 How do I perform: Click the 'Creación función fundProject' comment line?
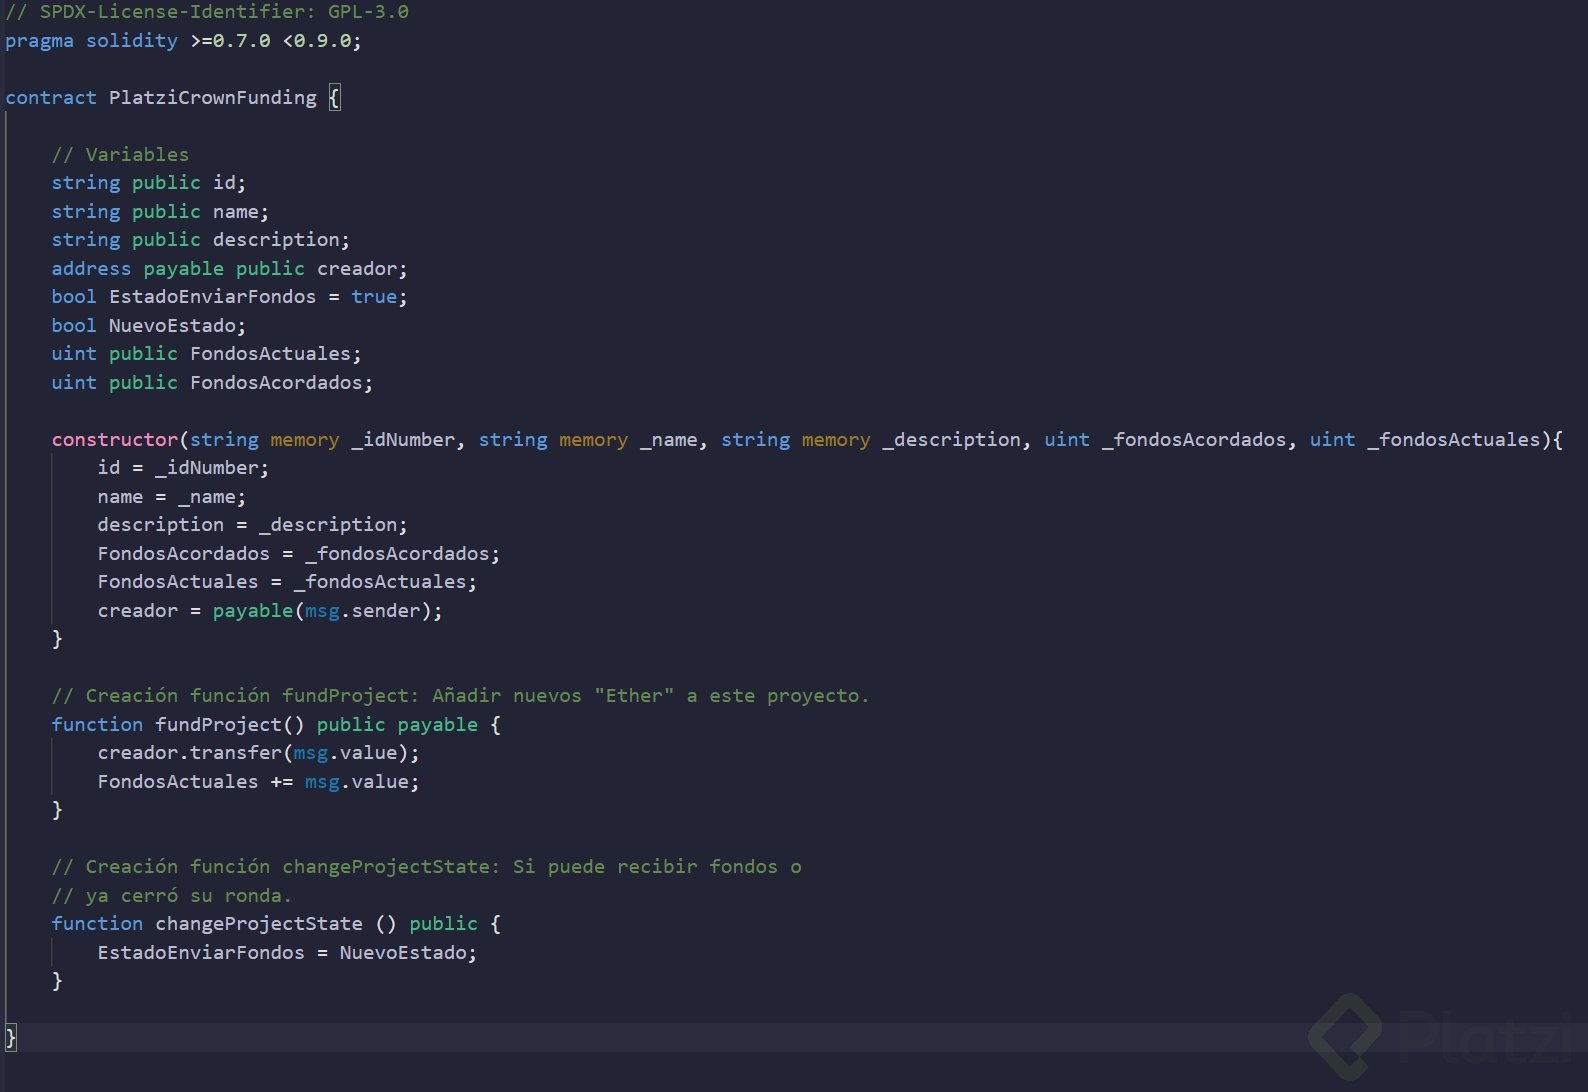[x=460, y=696]
